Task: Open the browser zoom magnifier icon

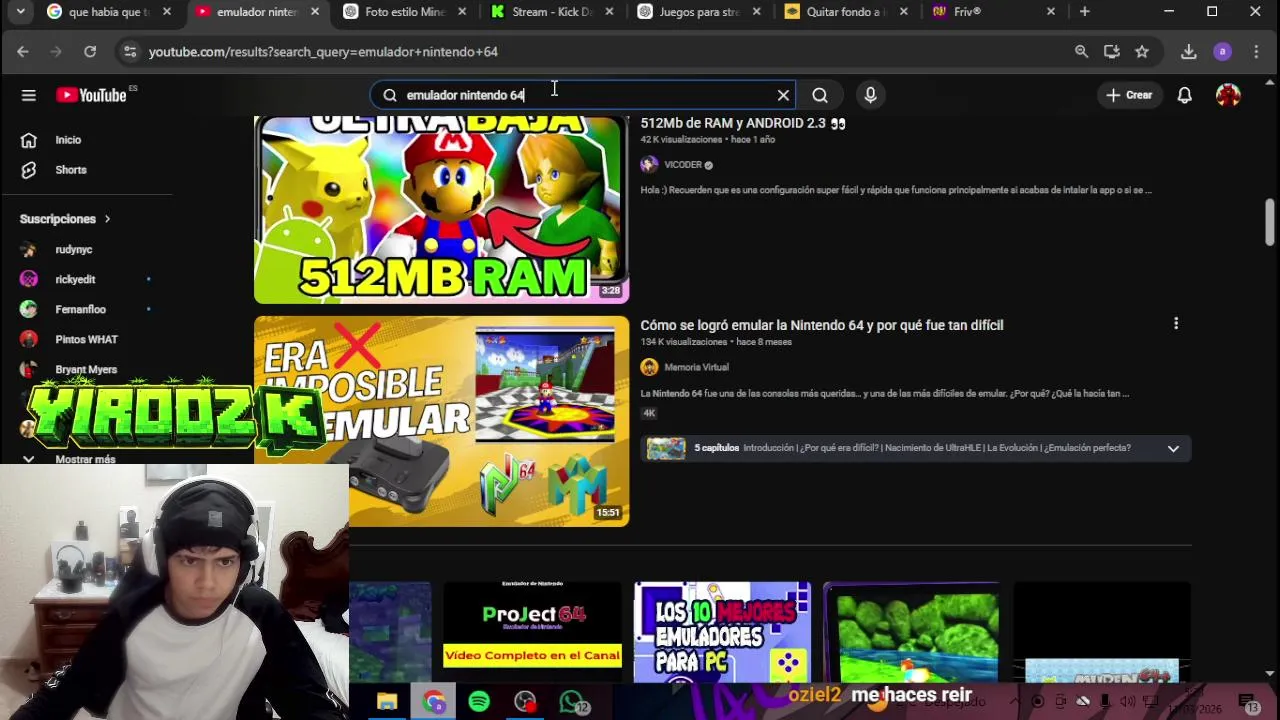Action: tap(1081, 51)
